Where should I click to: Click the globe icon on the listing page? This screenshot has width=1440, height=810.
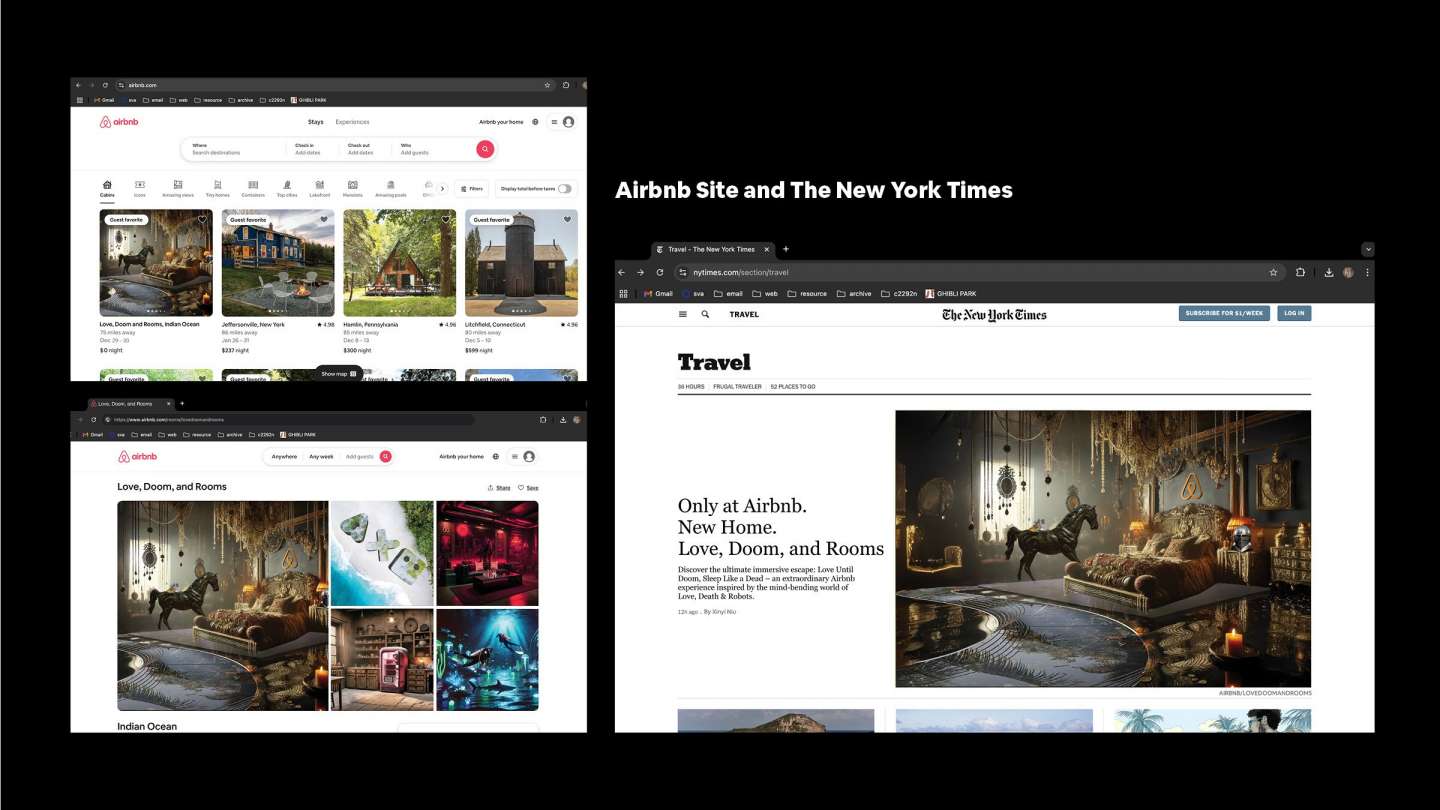pyautogui.click(x=495, y=456)
